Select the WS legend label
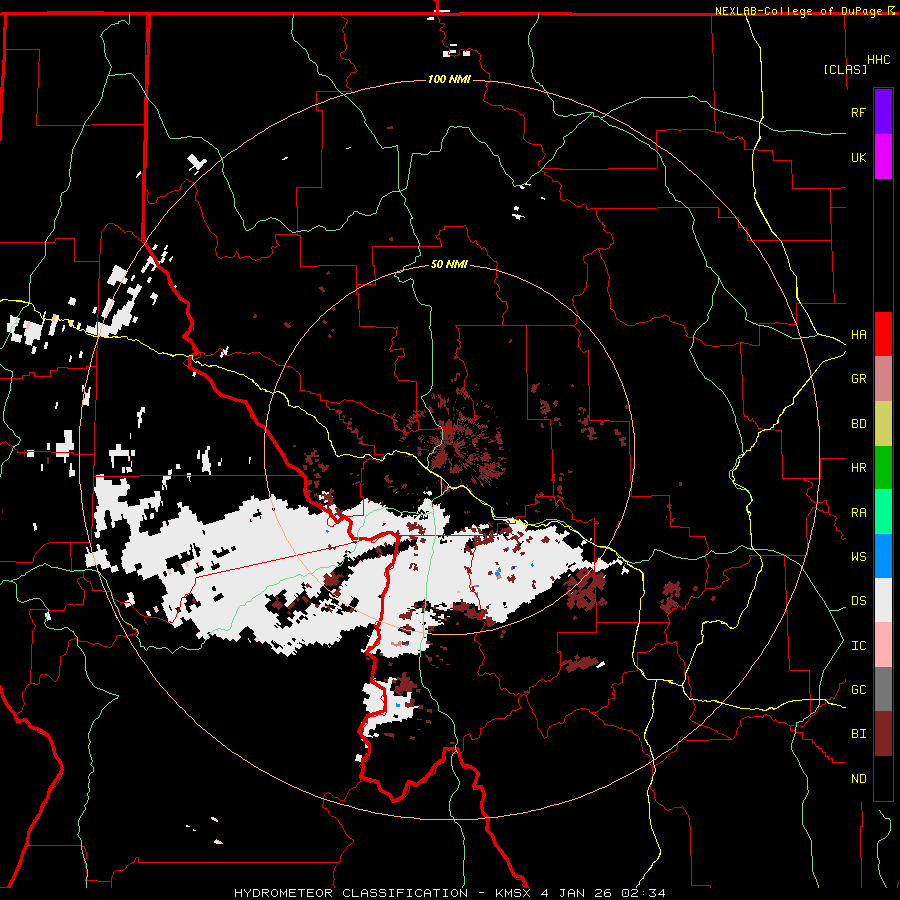The image size is (900, 900). 859,557
